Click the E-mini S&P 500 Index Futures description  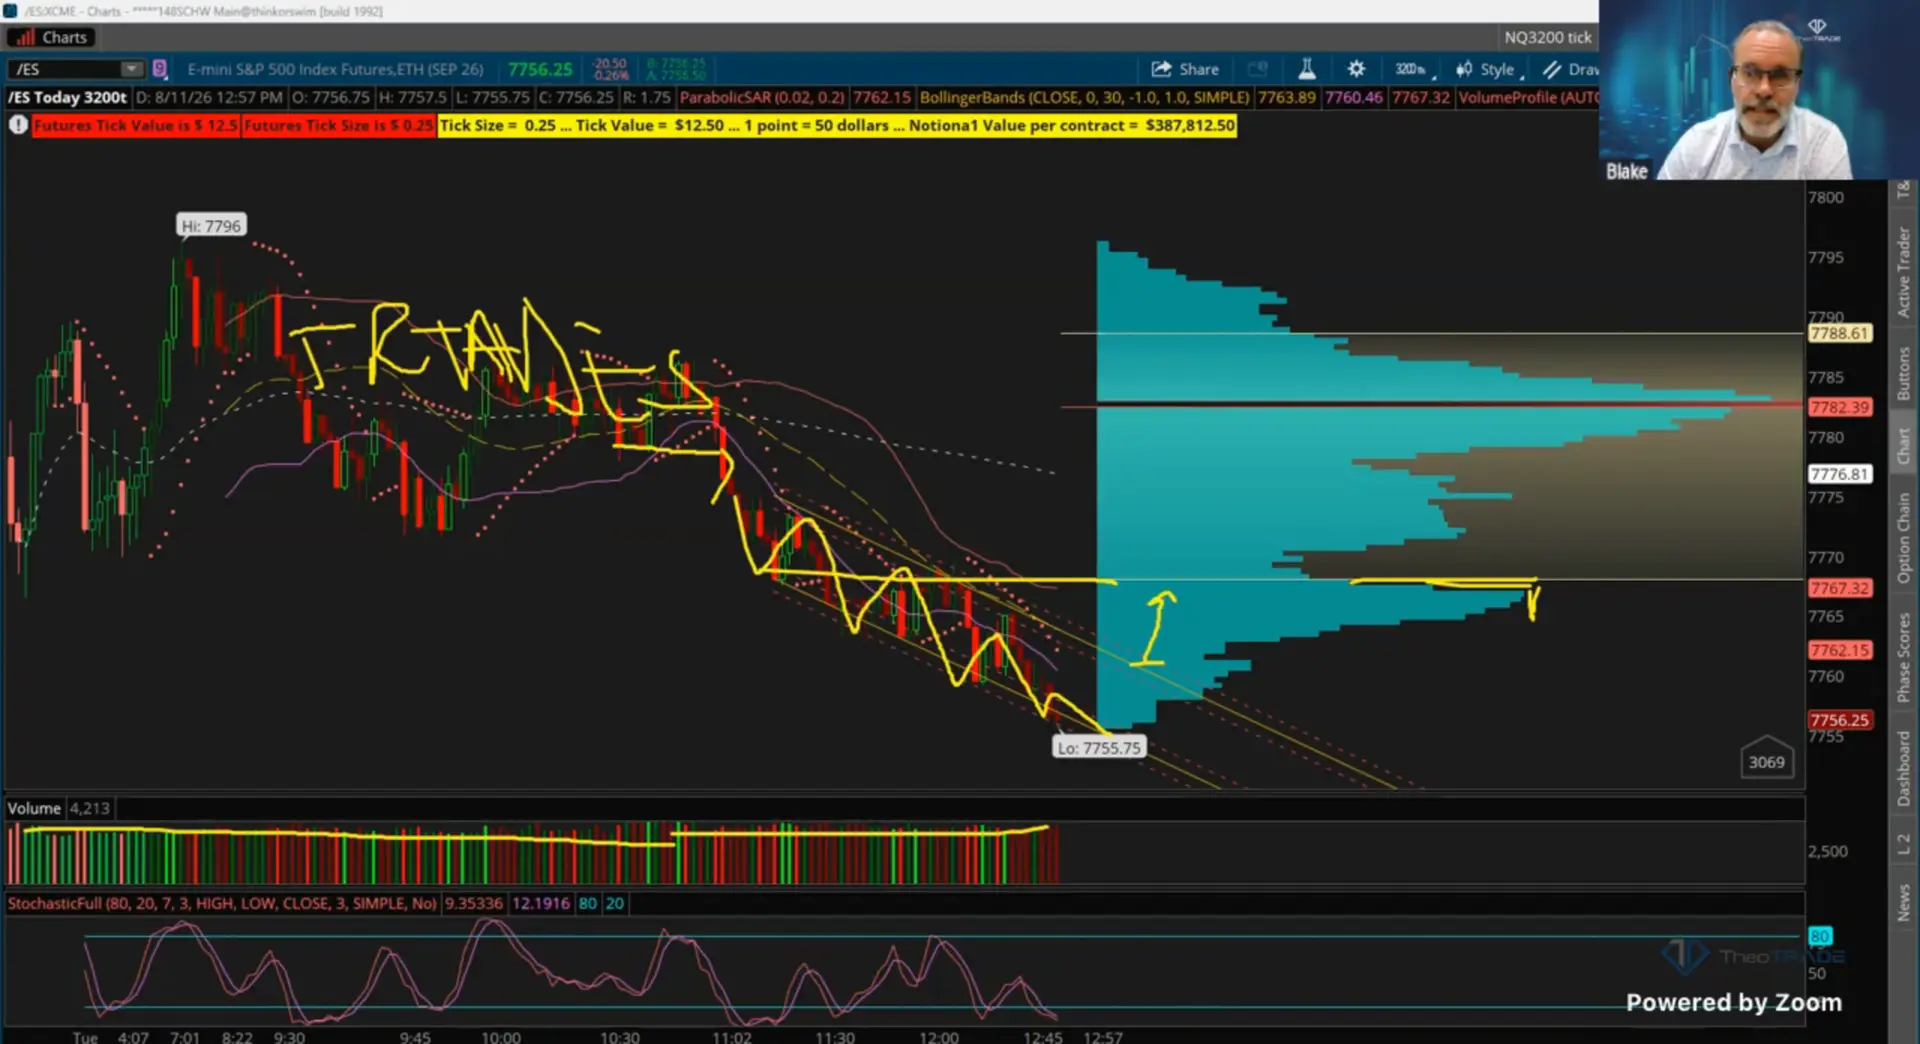pyautogui.click(x=335, y=69)
